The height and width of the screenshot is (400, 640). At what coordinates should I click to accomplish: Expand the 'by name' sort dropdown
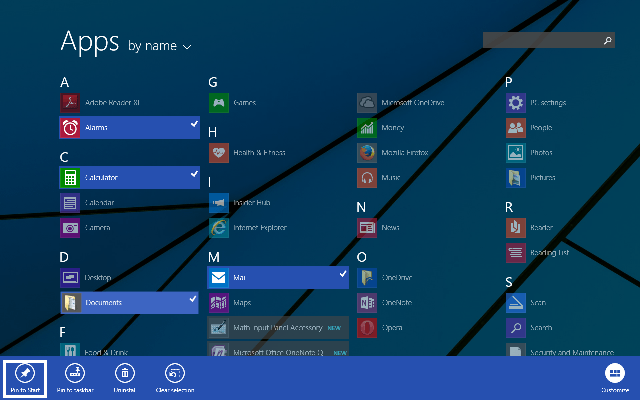(x=160, y=46)
